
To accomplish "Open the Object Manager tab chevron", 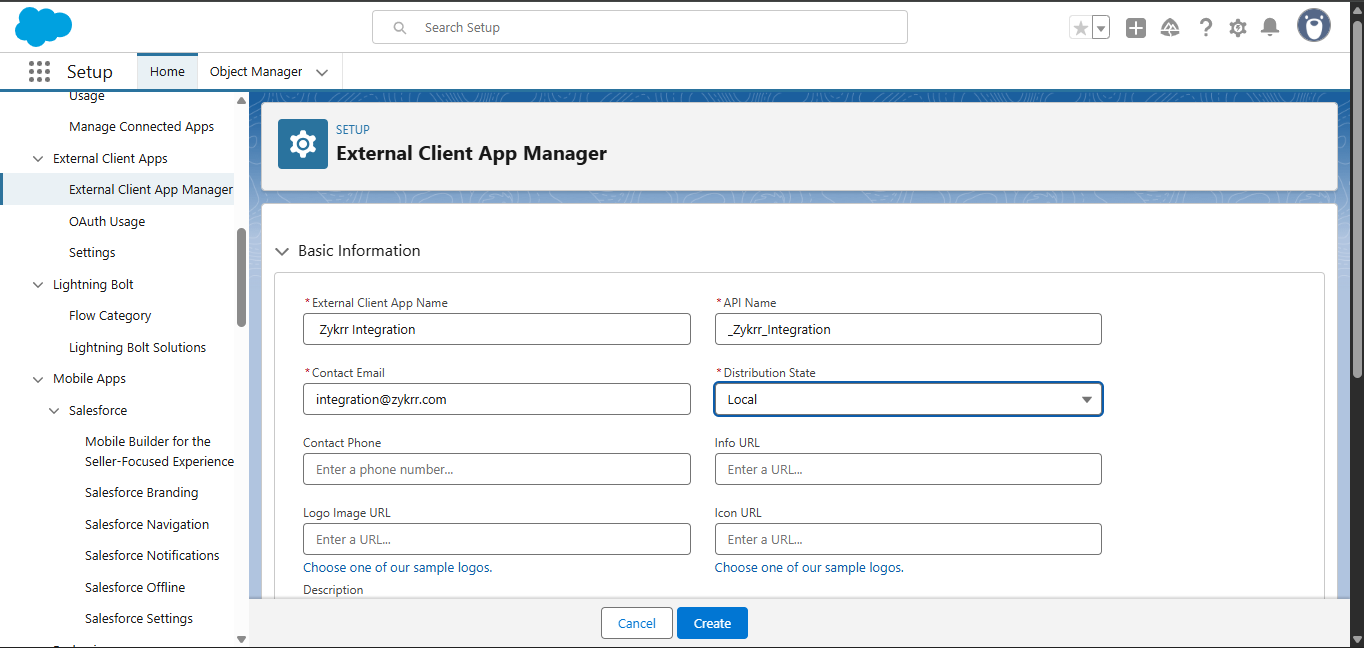I will (322, 72).
